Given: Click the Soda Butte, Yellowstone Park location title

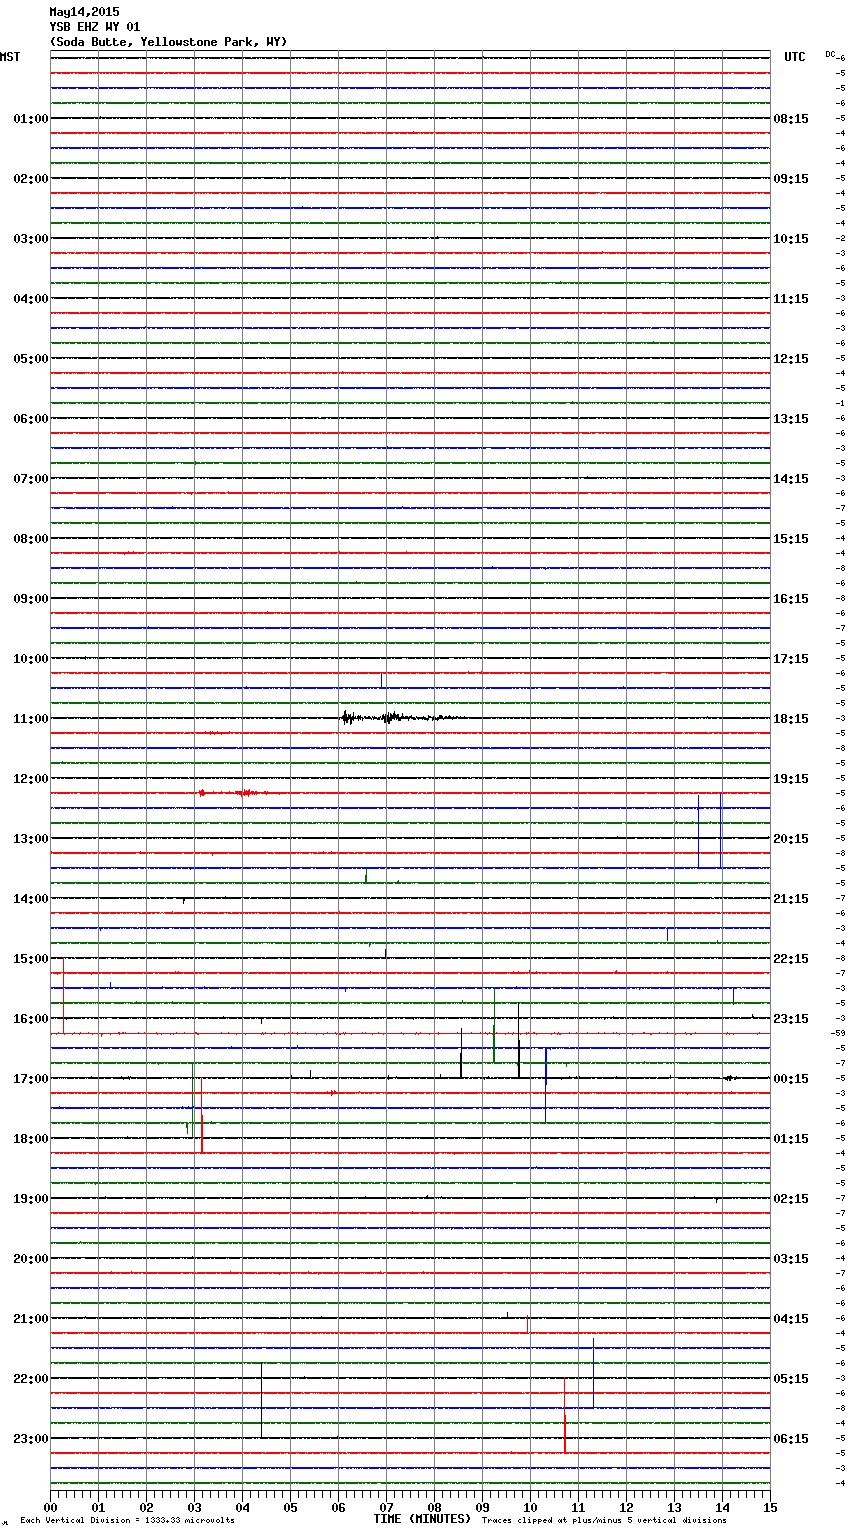Looking at the screenshot, I should (x=168, y=42).
